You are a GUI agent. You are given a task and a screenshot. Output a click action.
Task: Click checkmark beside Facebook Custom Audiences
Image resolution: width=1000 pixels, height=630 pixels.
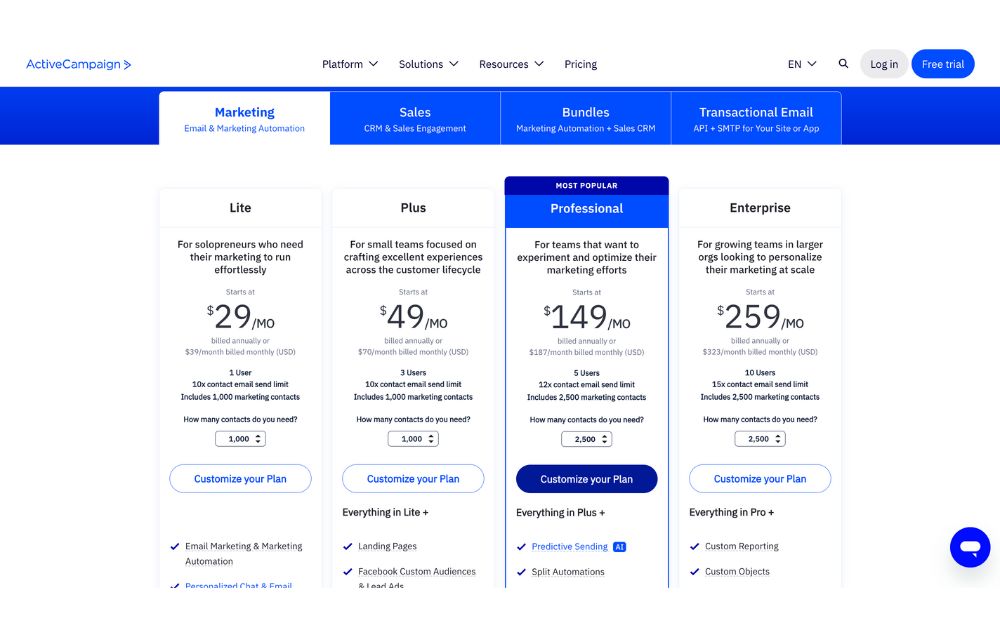pos(348,572)
